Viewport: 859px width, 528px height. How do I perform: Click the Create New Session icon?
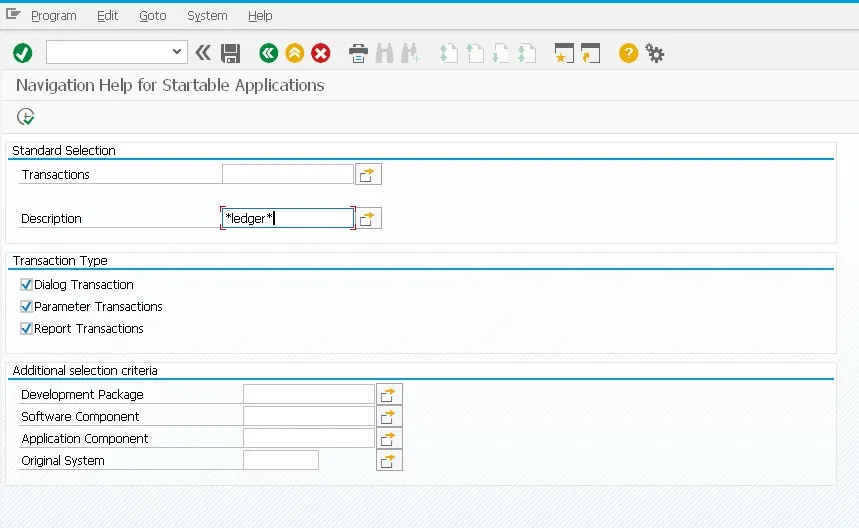(564, 53)
